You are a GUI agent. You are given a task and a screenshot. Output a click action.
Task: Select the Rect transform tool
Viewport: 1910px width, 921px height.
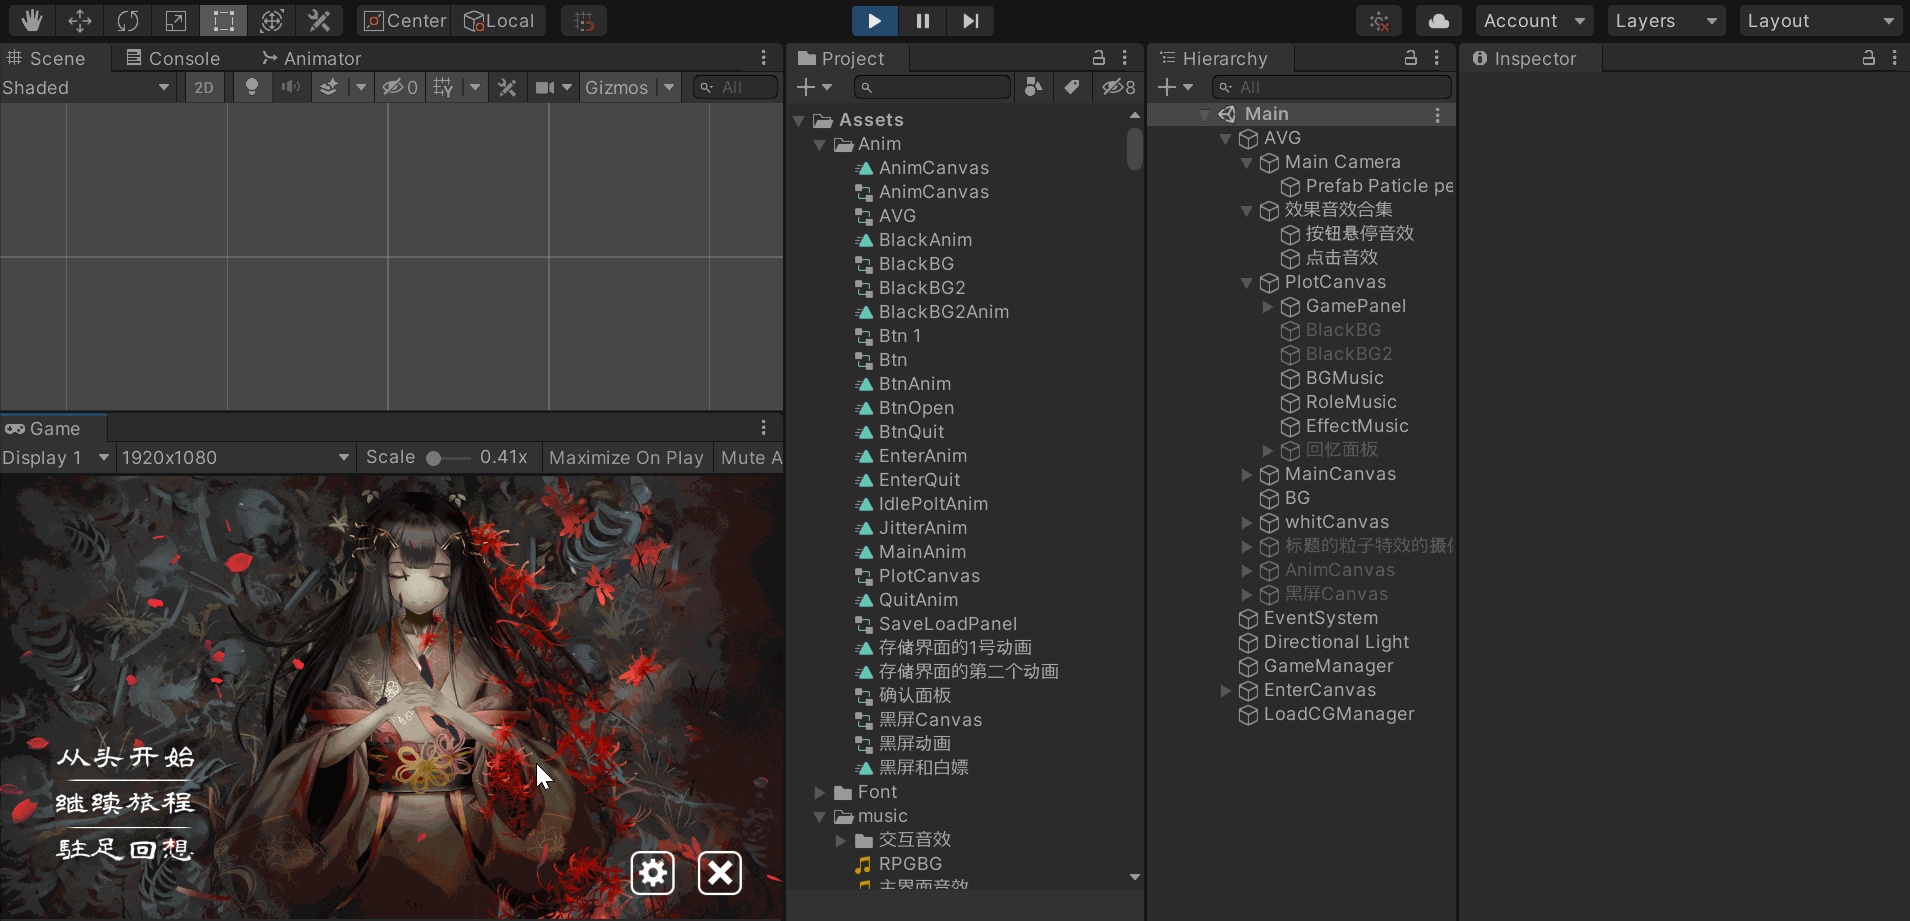pyautogui.click(x=223, y=20)
